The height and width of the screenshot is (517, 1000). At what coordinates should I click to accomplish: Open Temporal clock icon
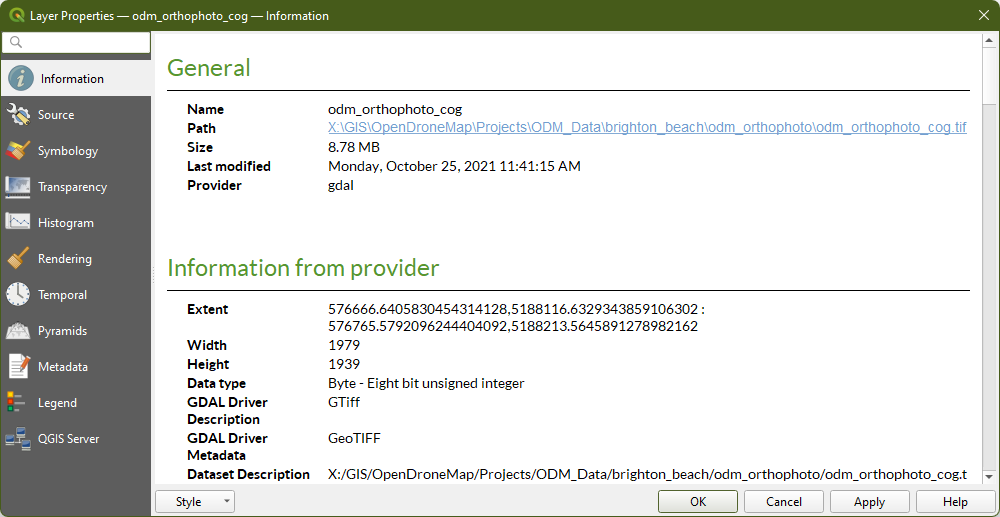click(19, 295)
